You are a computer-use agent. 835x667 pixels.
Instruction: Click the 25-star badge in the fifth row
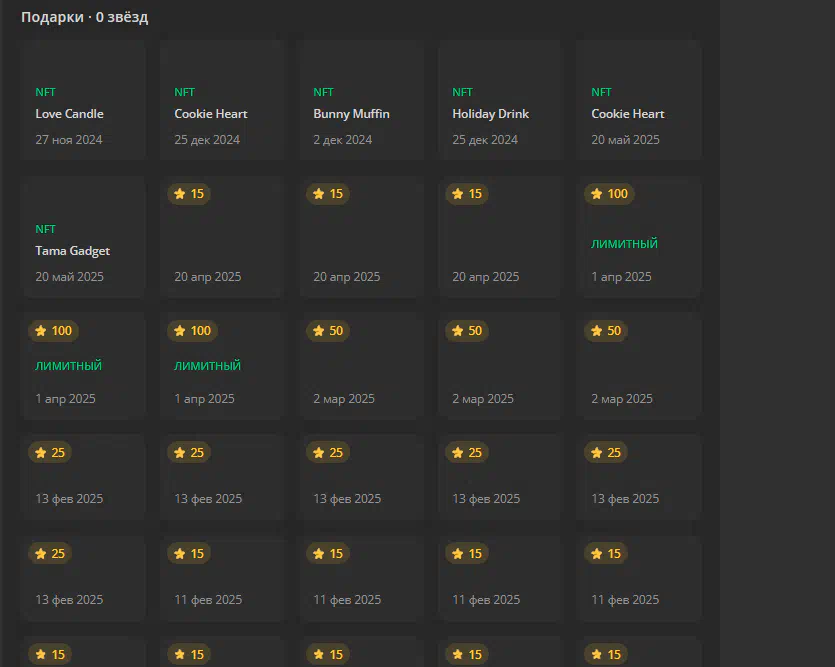(50, 554)
